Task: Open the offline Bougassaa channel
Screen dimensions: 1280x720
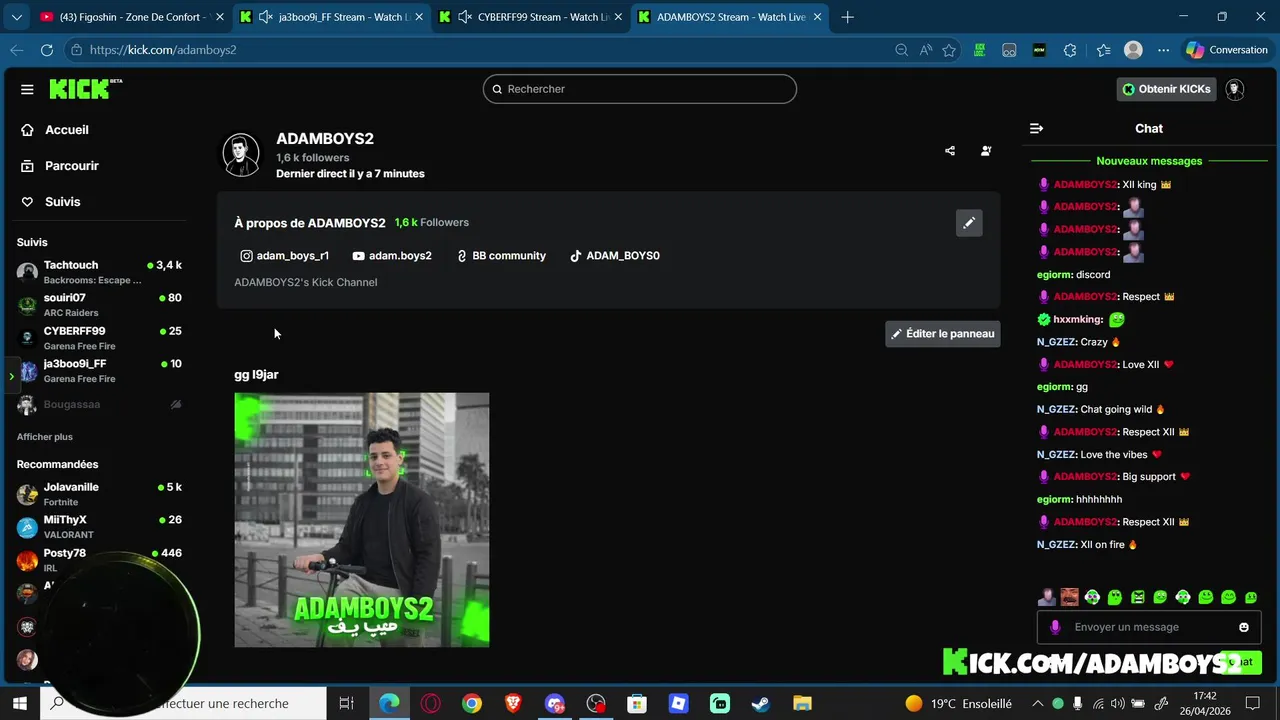Action: click(x=100, y=405)
